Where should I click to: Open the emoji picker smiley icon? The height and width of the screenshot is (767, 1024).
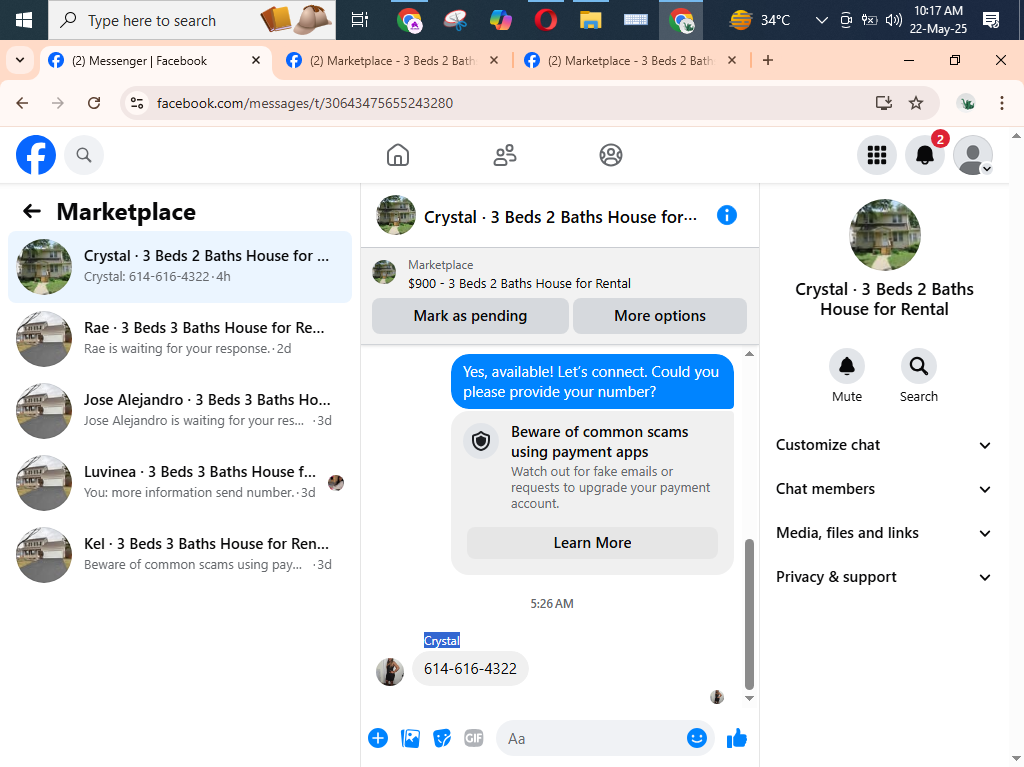point(697,738)
